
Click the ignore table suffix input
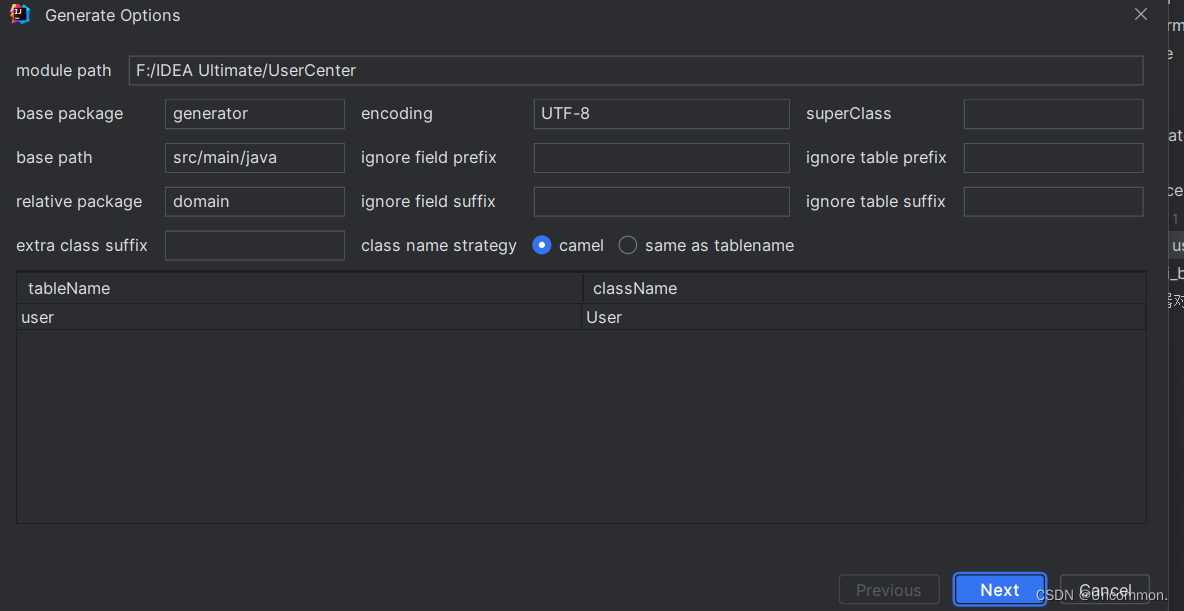[1053, 202]
